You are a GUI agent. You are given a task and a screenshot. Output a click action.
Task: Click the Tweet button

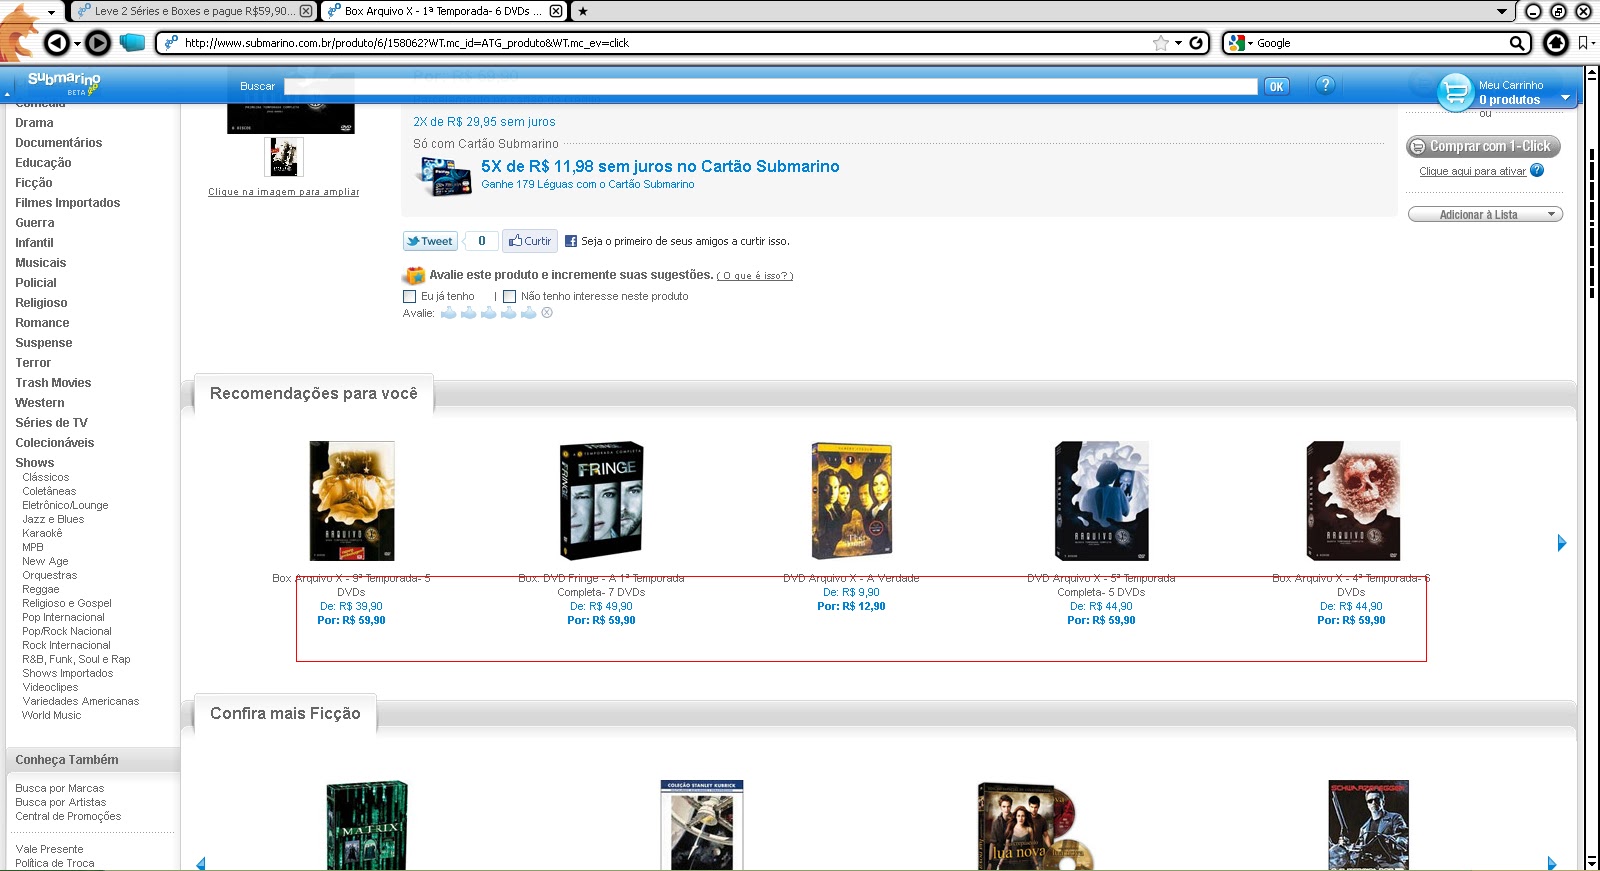pyautogui.click(x=430, y=241)
